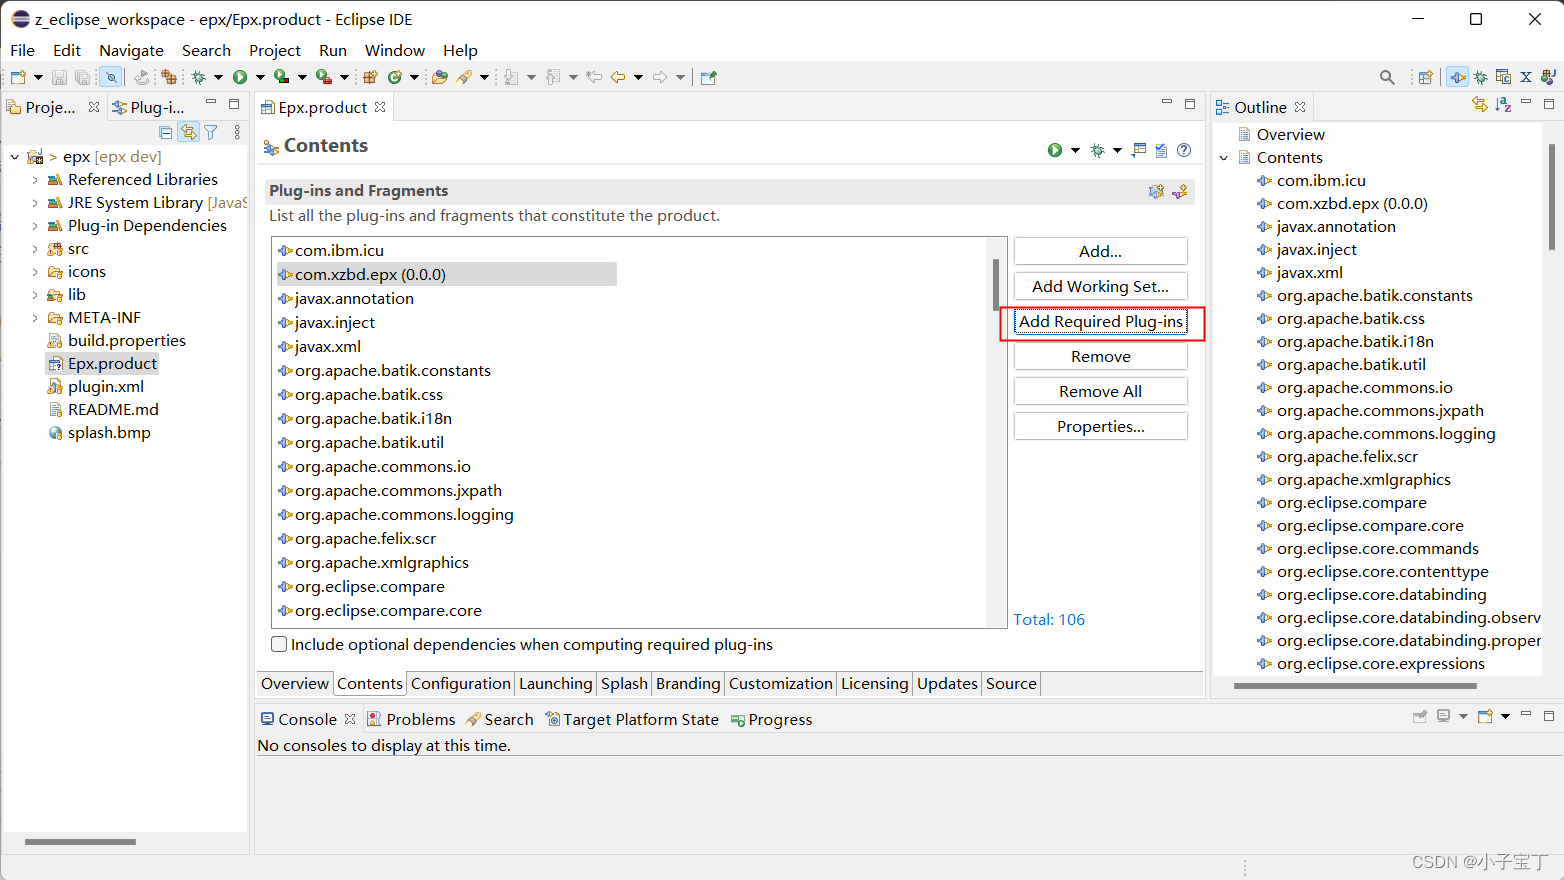
Task: Click the search magnifier icon in toolbar
Action: click(x=1387, y=77)
